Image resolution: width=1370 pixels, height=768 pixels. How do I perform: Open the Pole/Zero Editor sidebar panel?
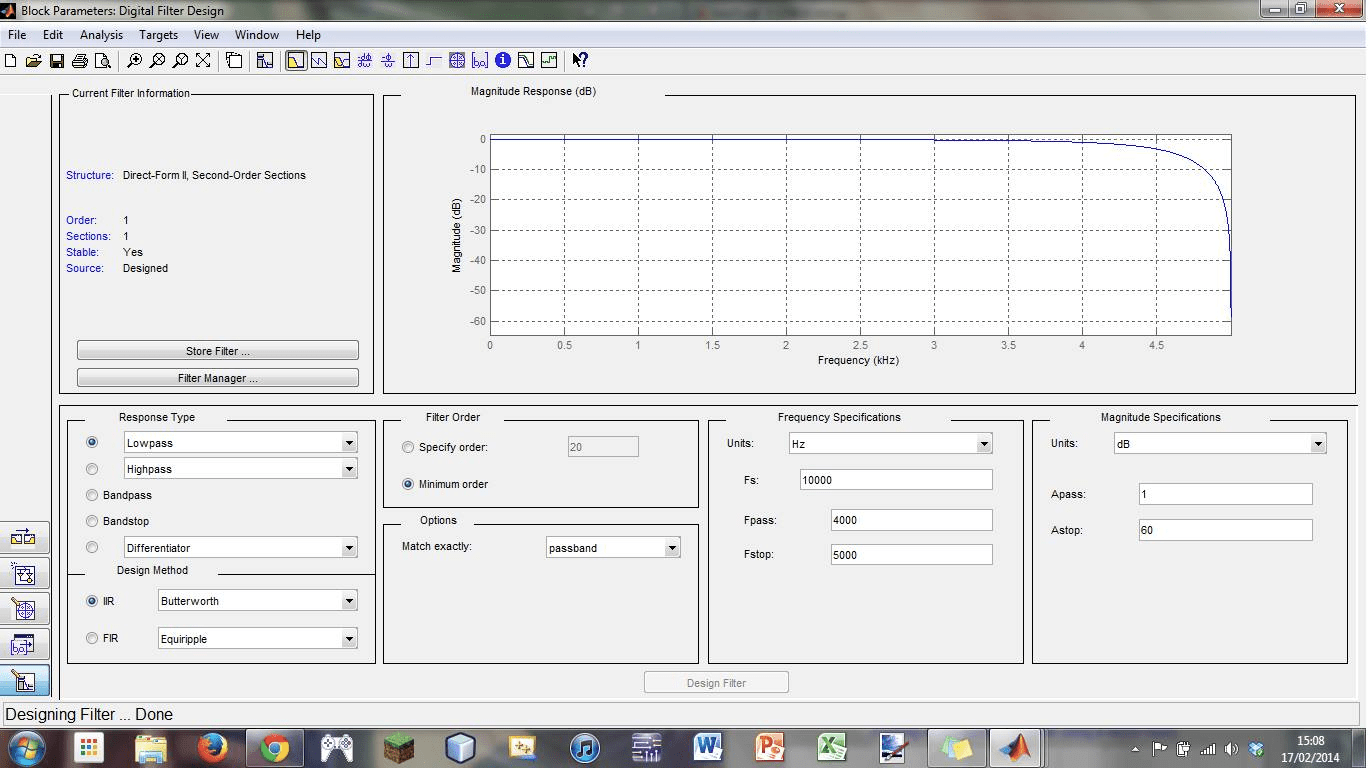(x=24, y=609)
